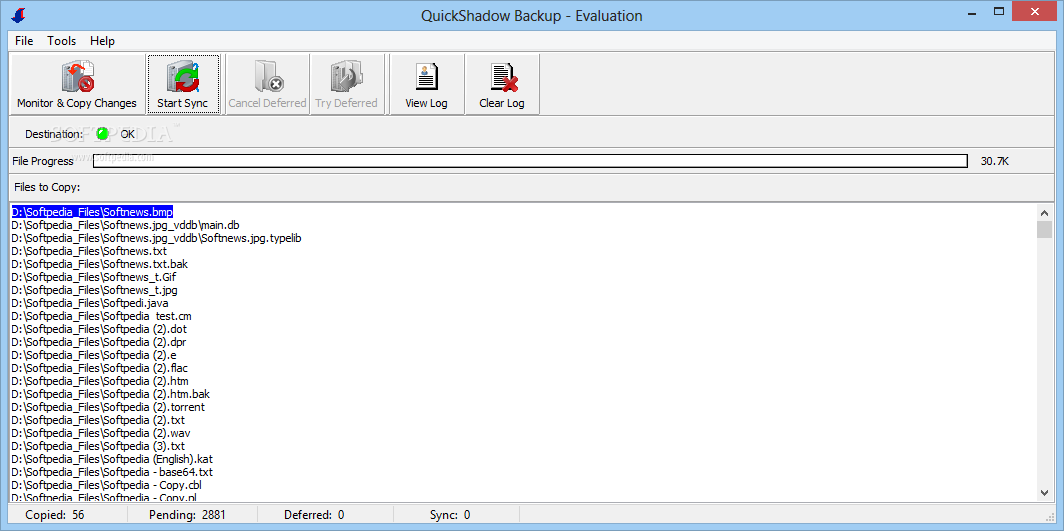Start the sync operation
The height and width of the screenshot is (531, 1064).
pyautogui.click(x=183, y=84)
